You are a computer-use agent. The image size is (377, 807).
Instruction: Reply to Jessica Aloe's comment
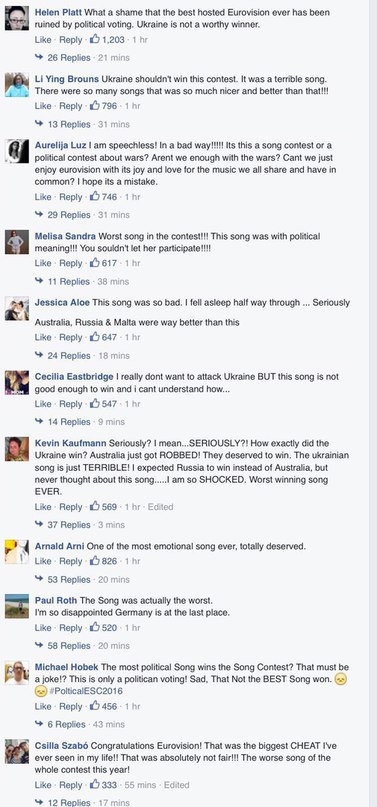click(71, 337)
